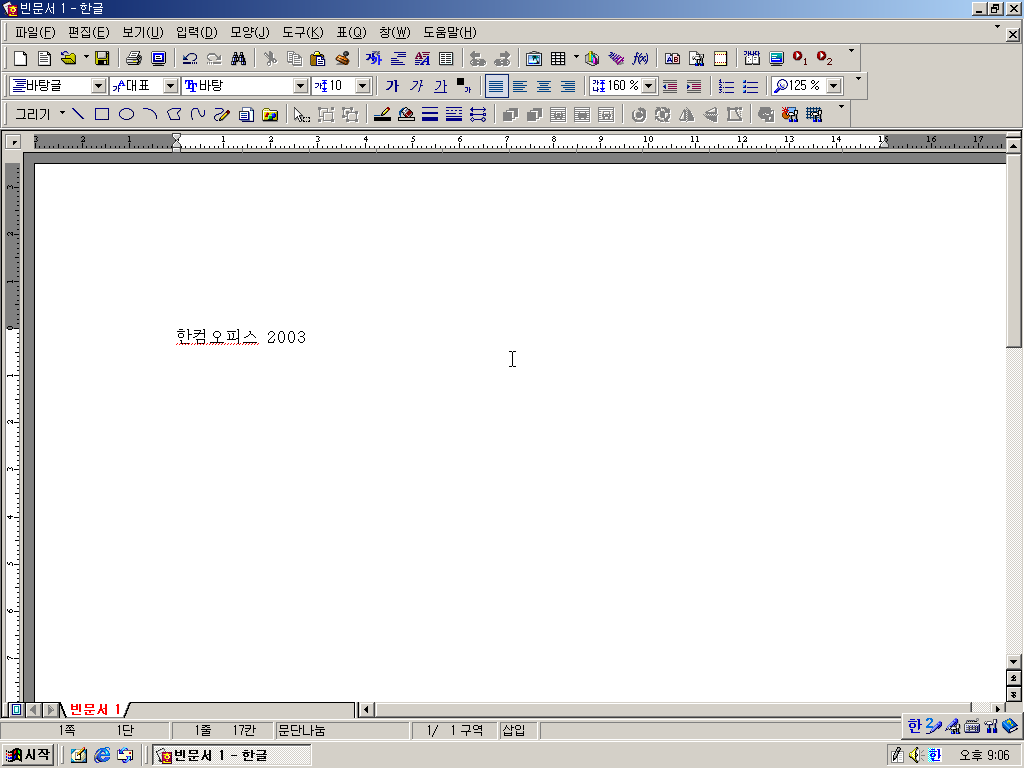Undo the last action
The width and height of the screenshot is (1024, 768).
click(190, 59)
